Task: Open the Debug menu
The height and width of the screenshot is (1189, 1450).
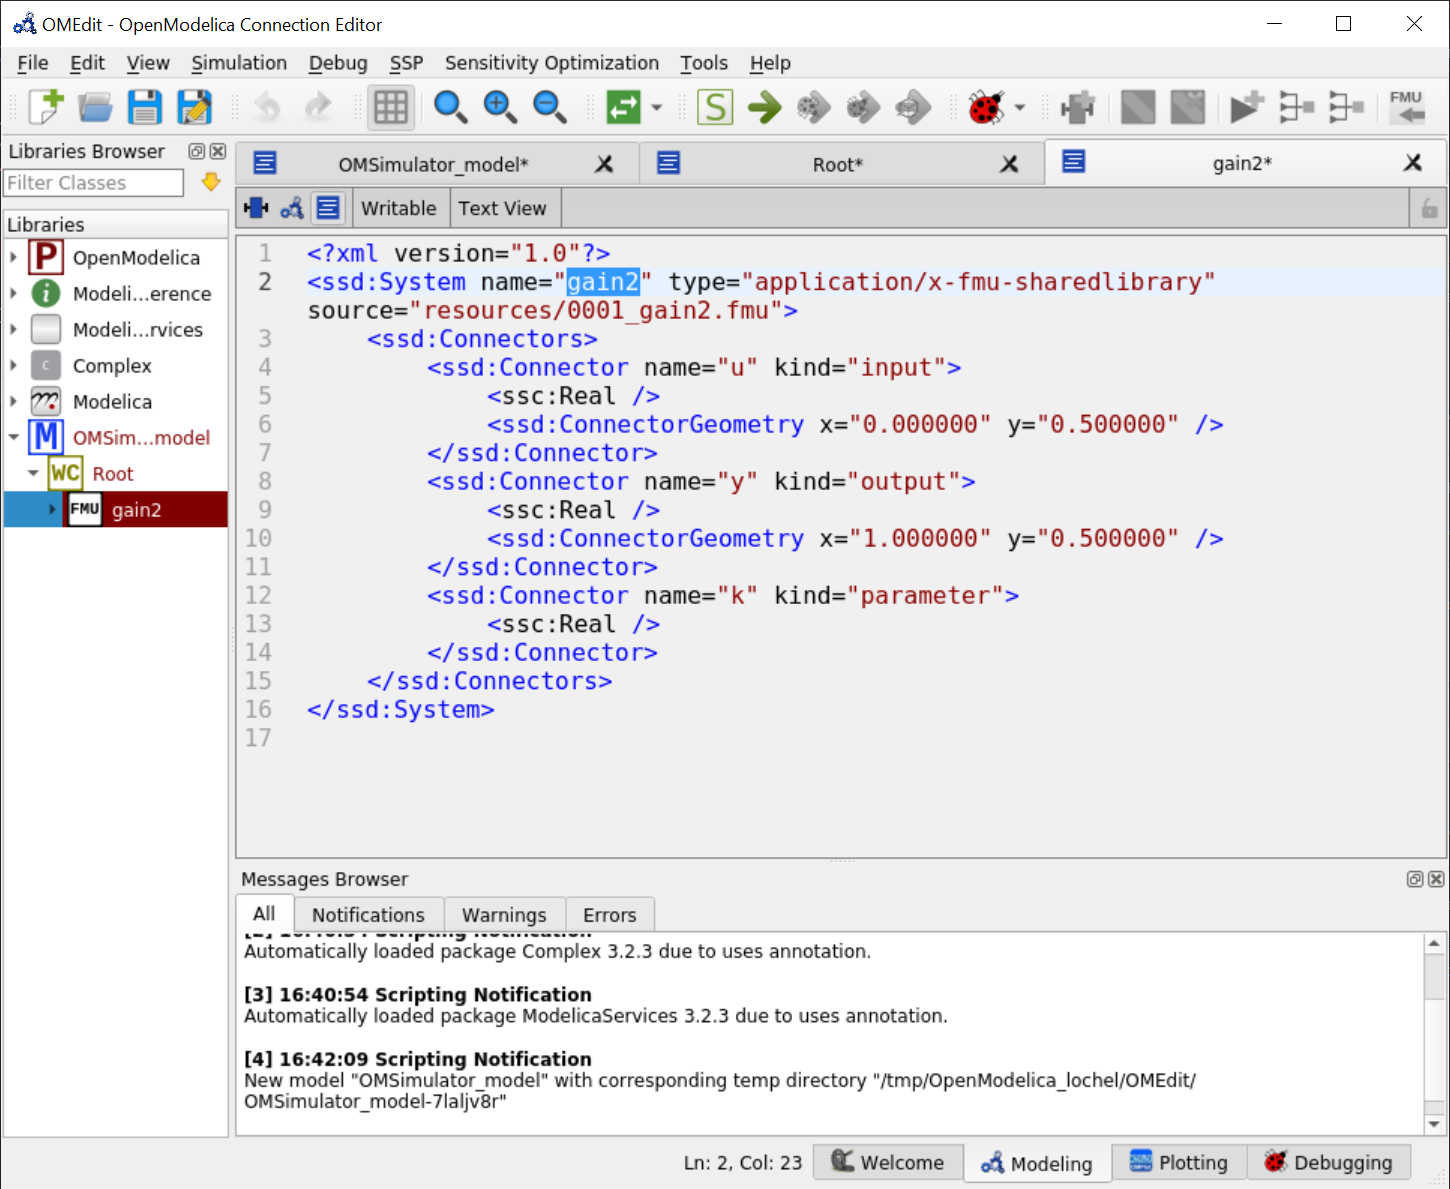Action: pyautogui.click(x=338, y=63)
